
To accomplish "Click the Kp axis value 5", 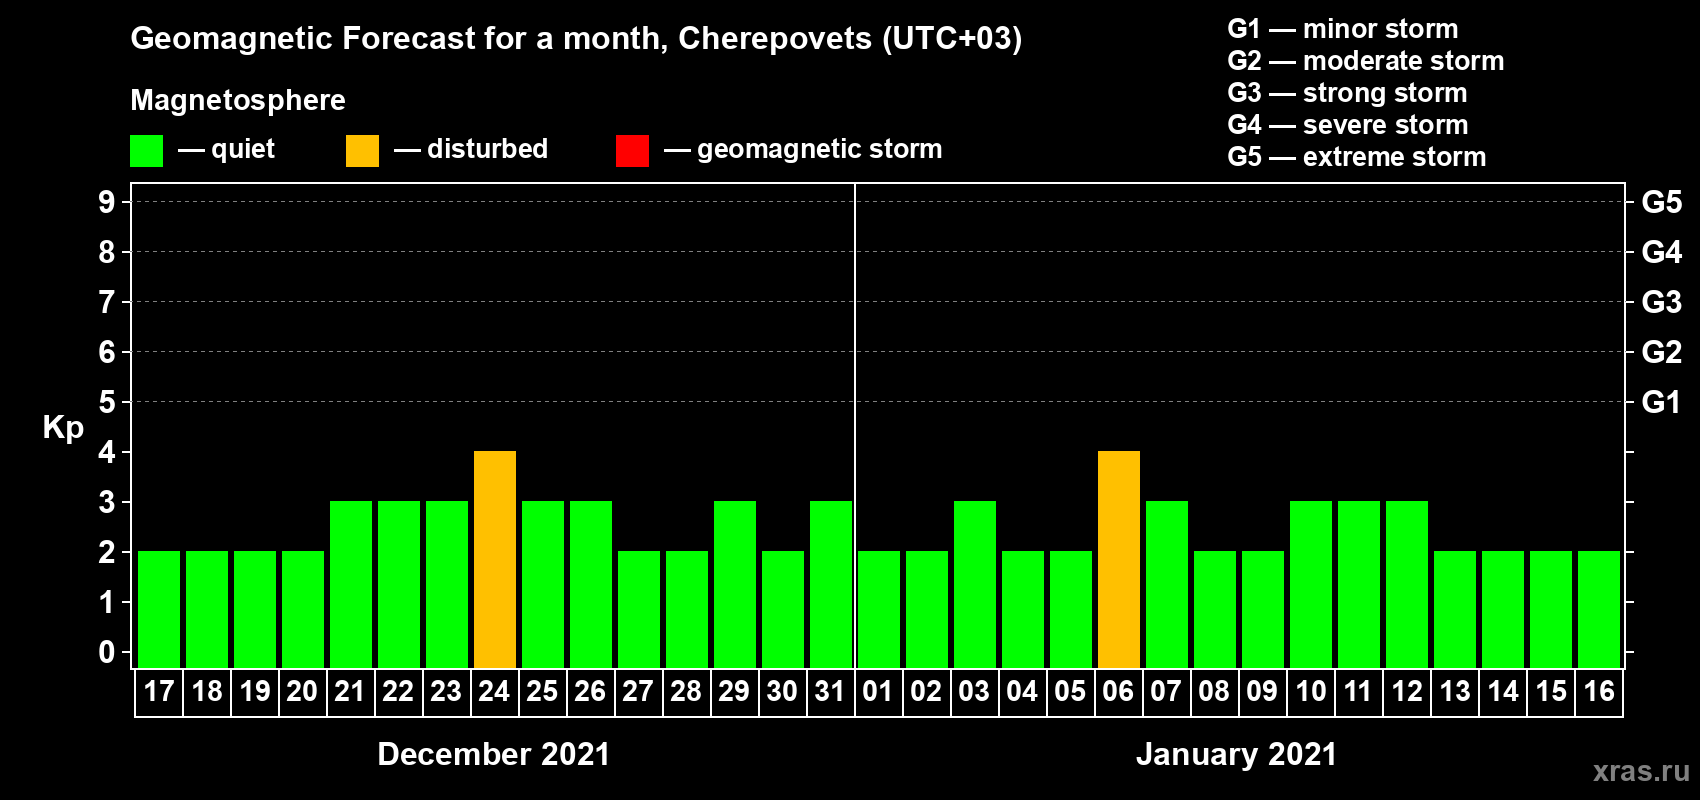I will point(107,402).
